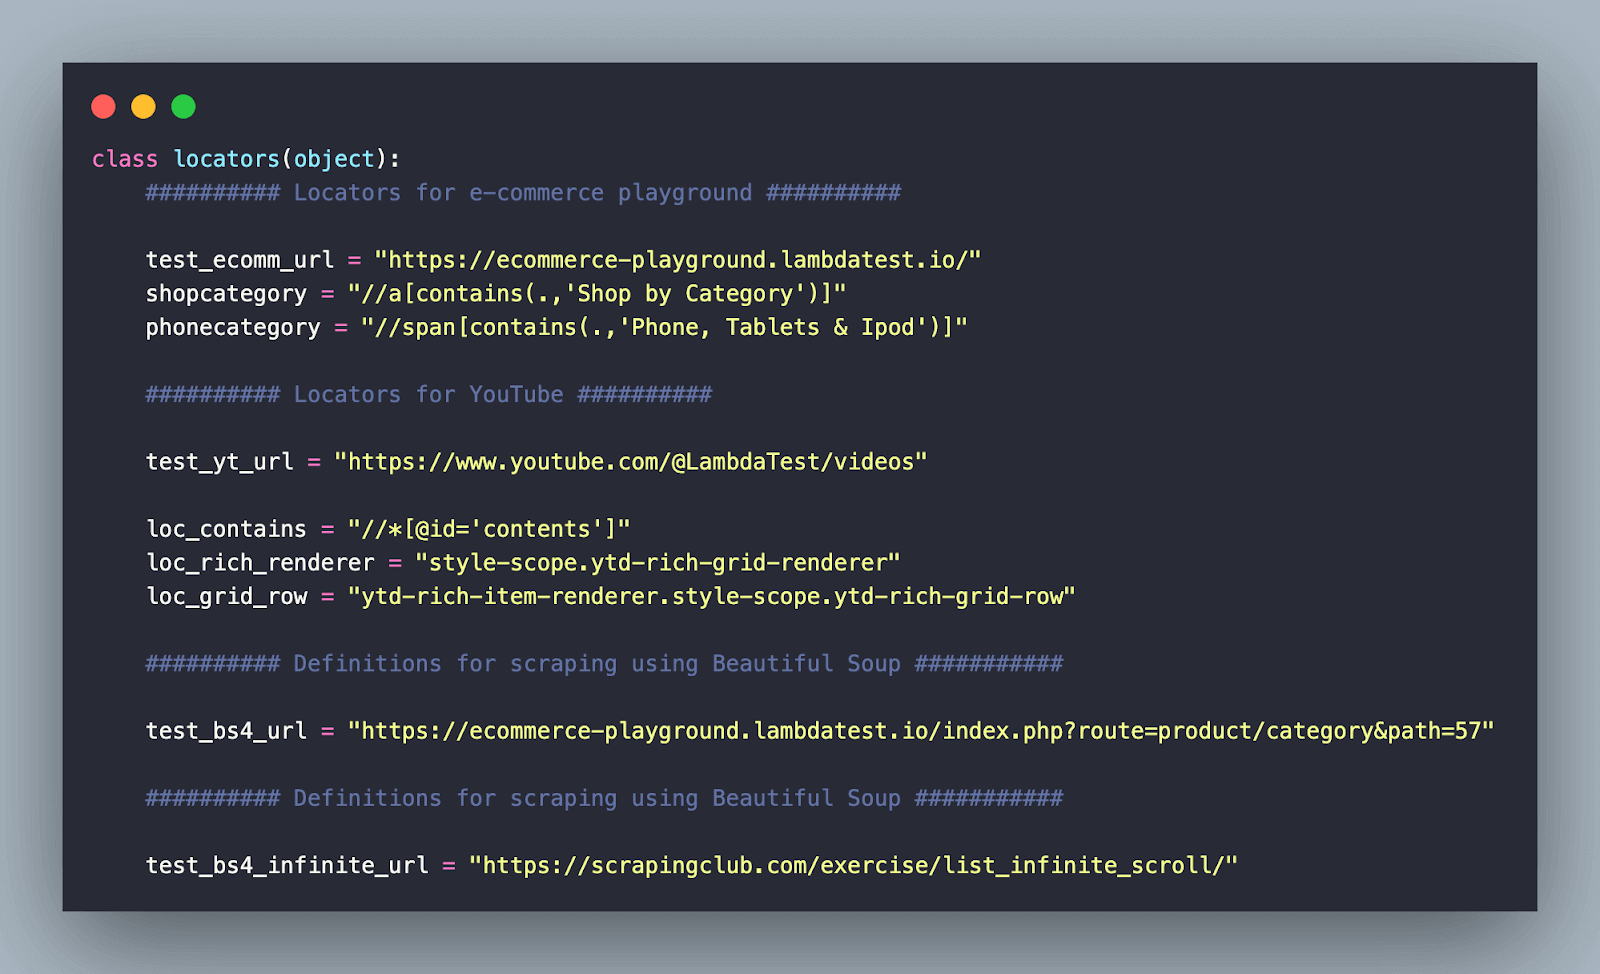Select the loc_grid_row string value
This screenshot has width=1600, height=974.
pyautogui.click(x=710, y=595)
